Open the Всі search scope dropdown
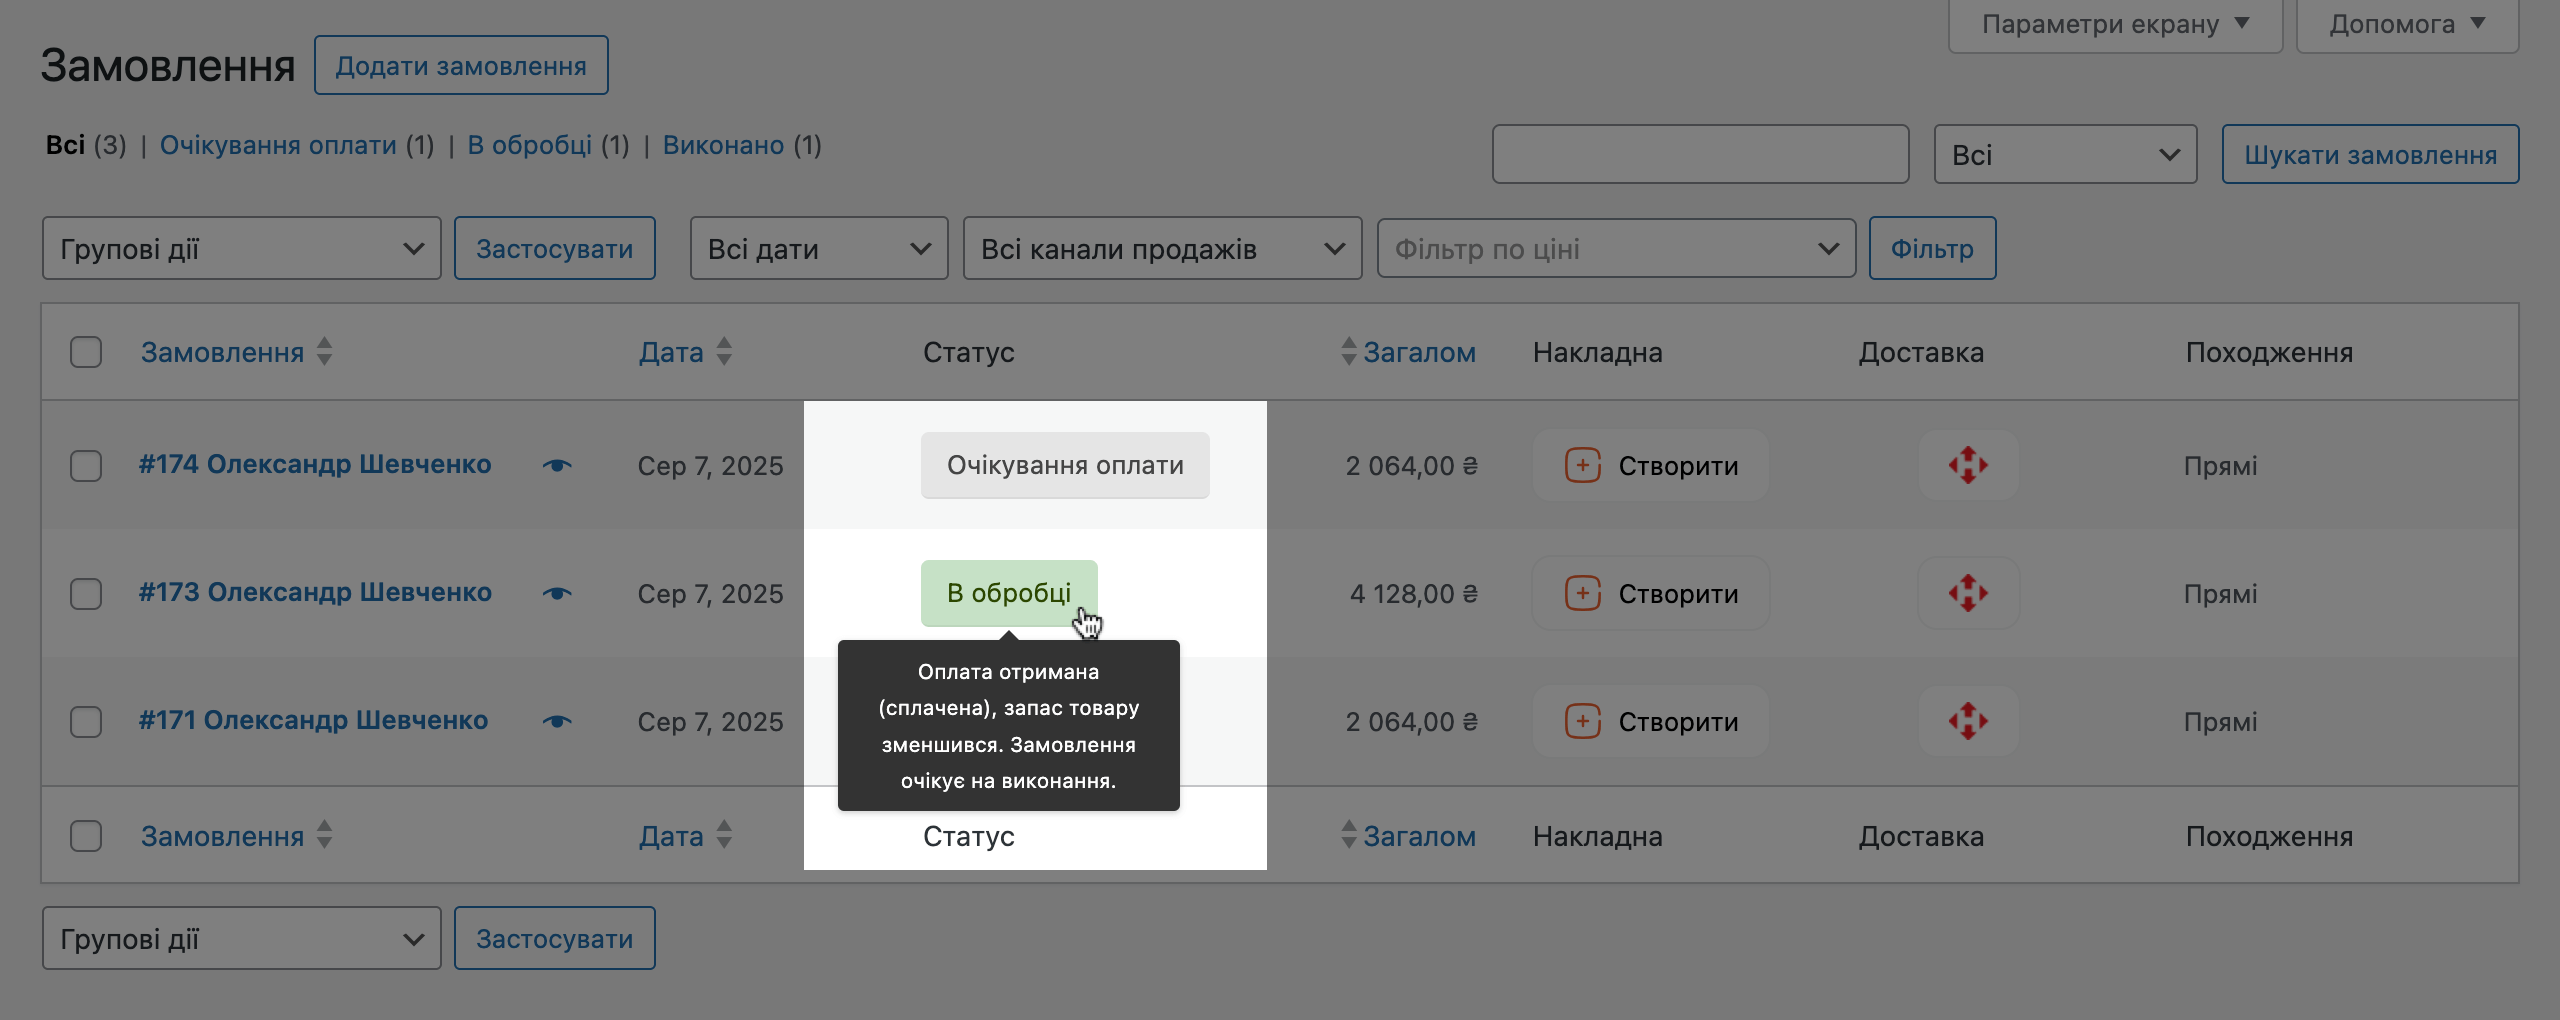This screenshot has width=2560, height=1020. 2065,154
